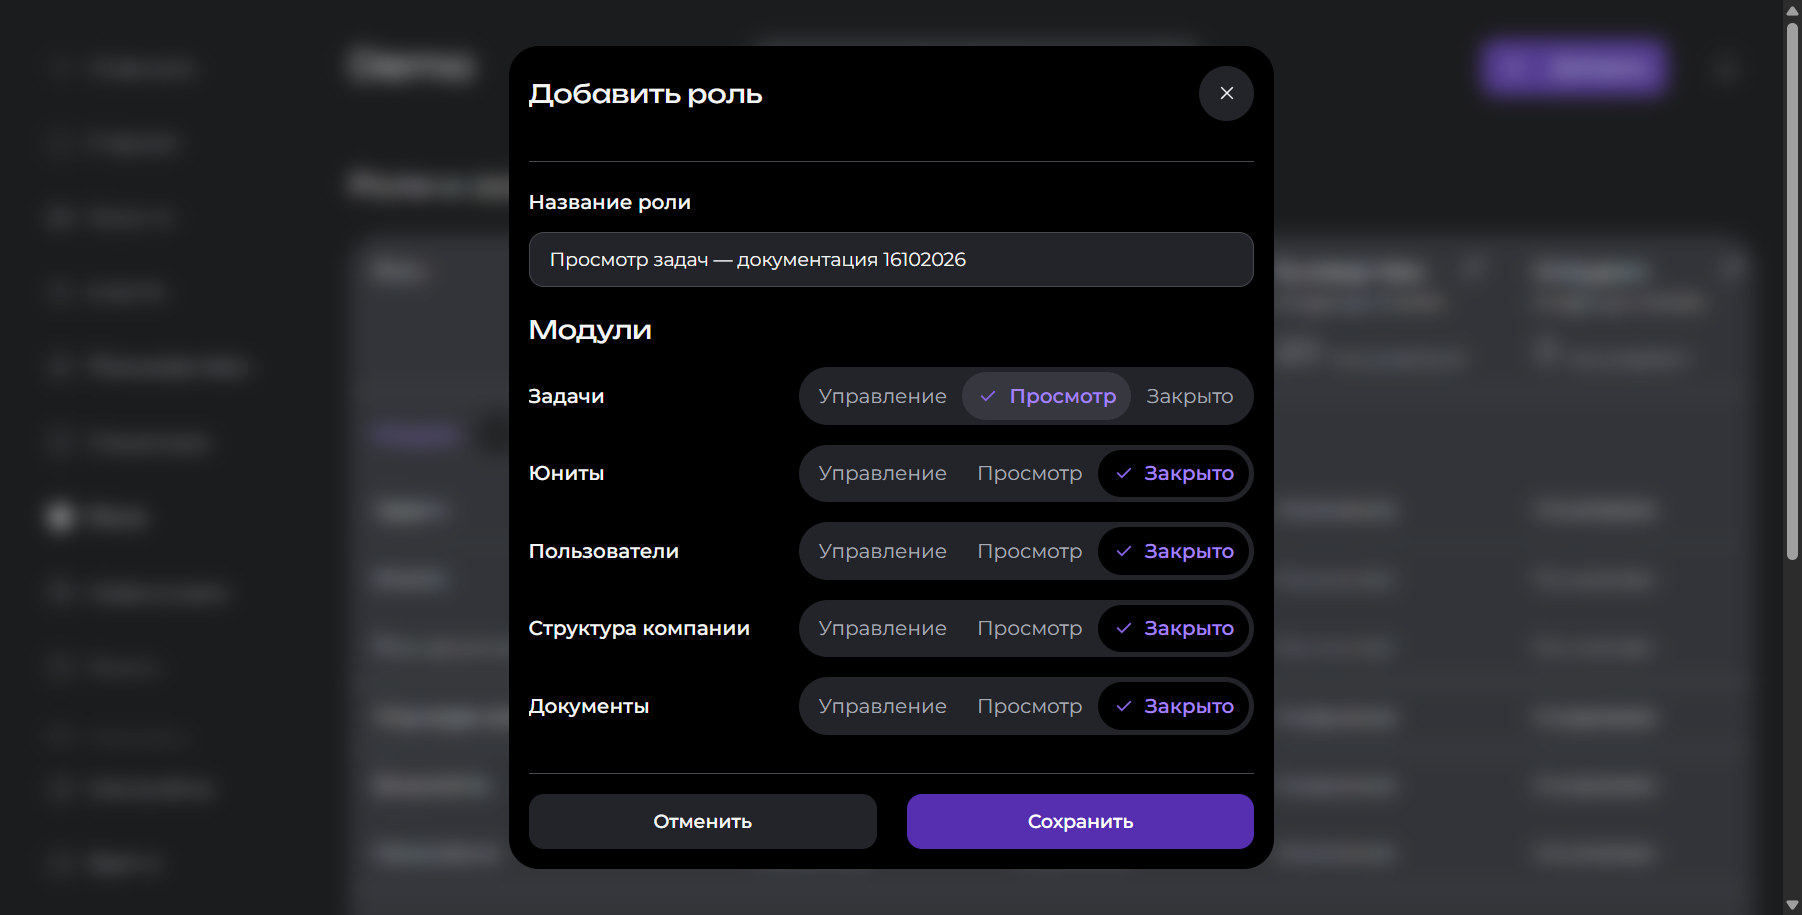Select Просмотр for Задачи
Viewport: 1802px width, 915px height.
pyautogui.click(x=1046, y=396)
